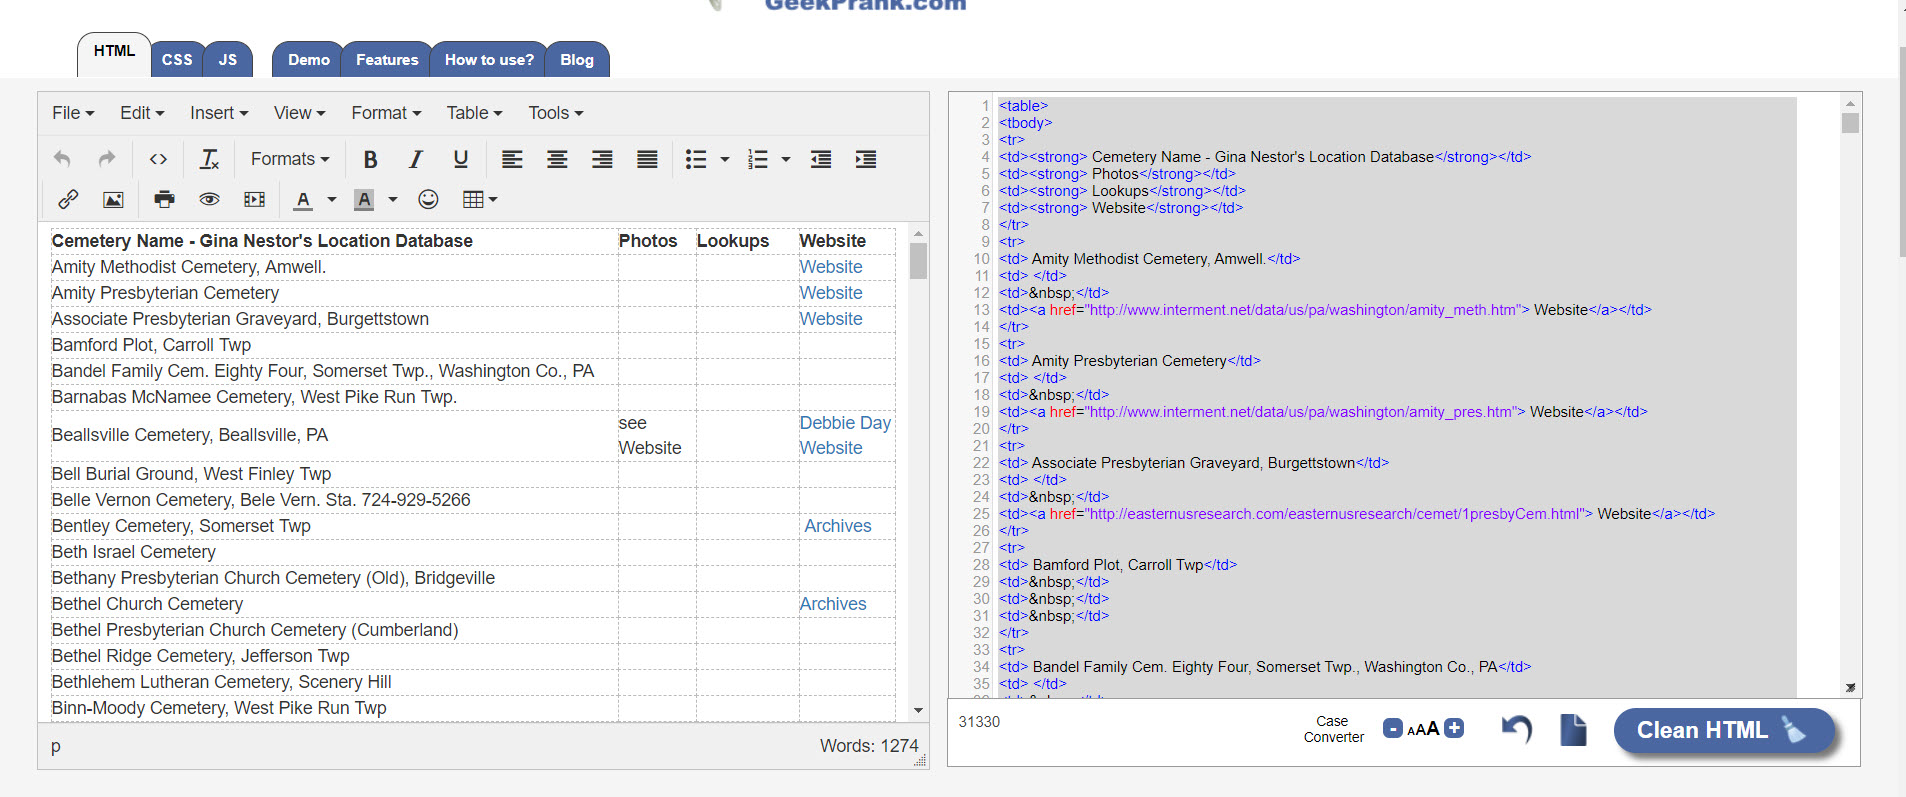Click the Words: 1274 counter
The image size is (1906, 797).
868,746
